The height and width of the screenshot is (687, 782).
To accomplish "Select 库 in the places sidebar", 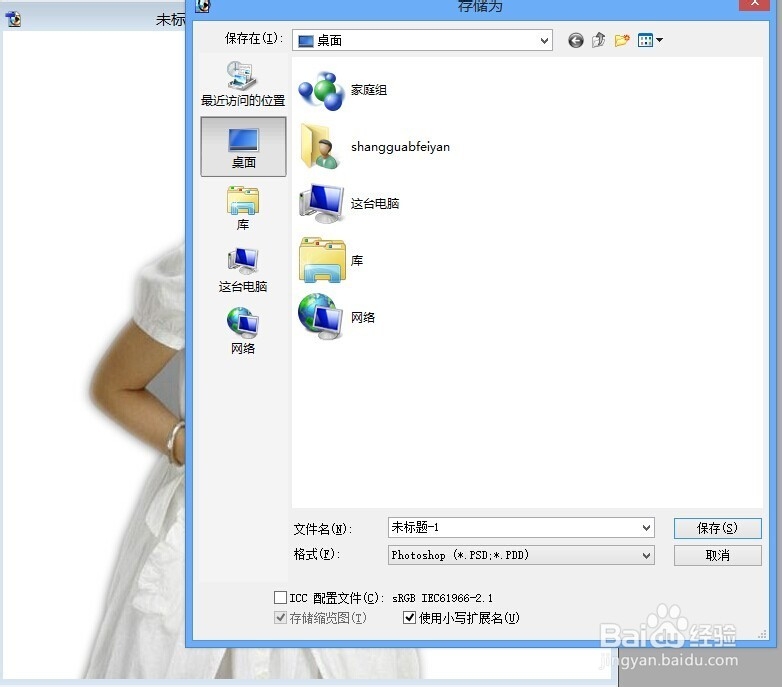I will click(243, 208).
